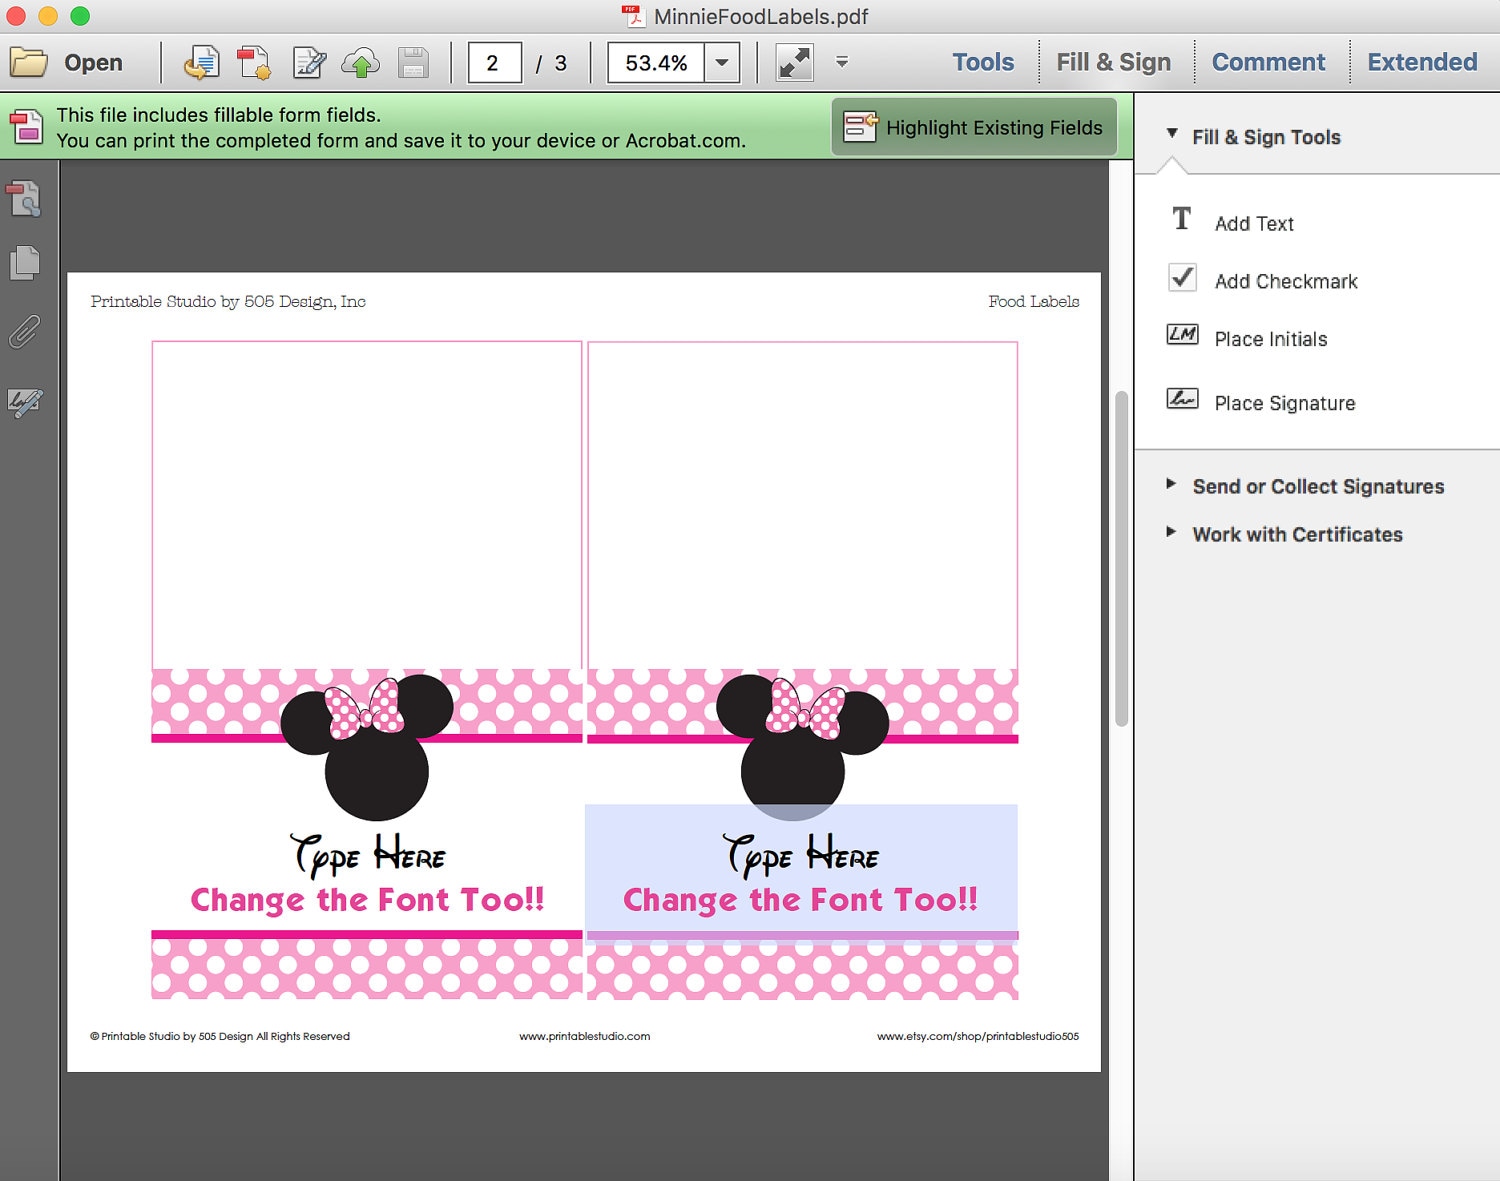This screenshot has width=1500, height=1181.
Task: Save the document with the floppy disk icon
Action: click(414, 62)
